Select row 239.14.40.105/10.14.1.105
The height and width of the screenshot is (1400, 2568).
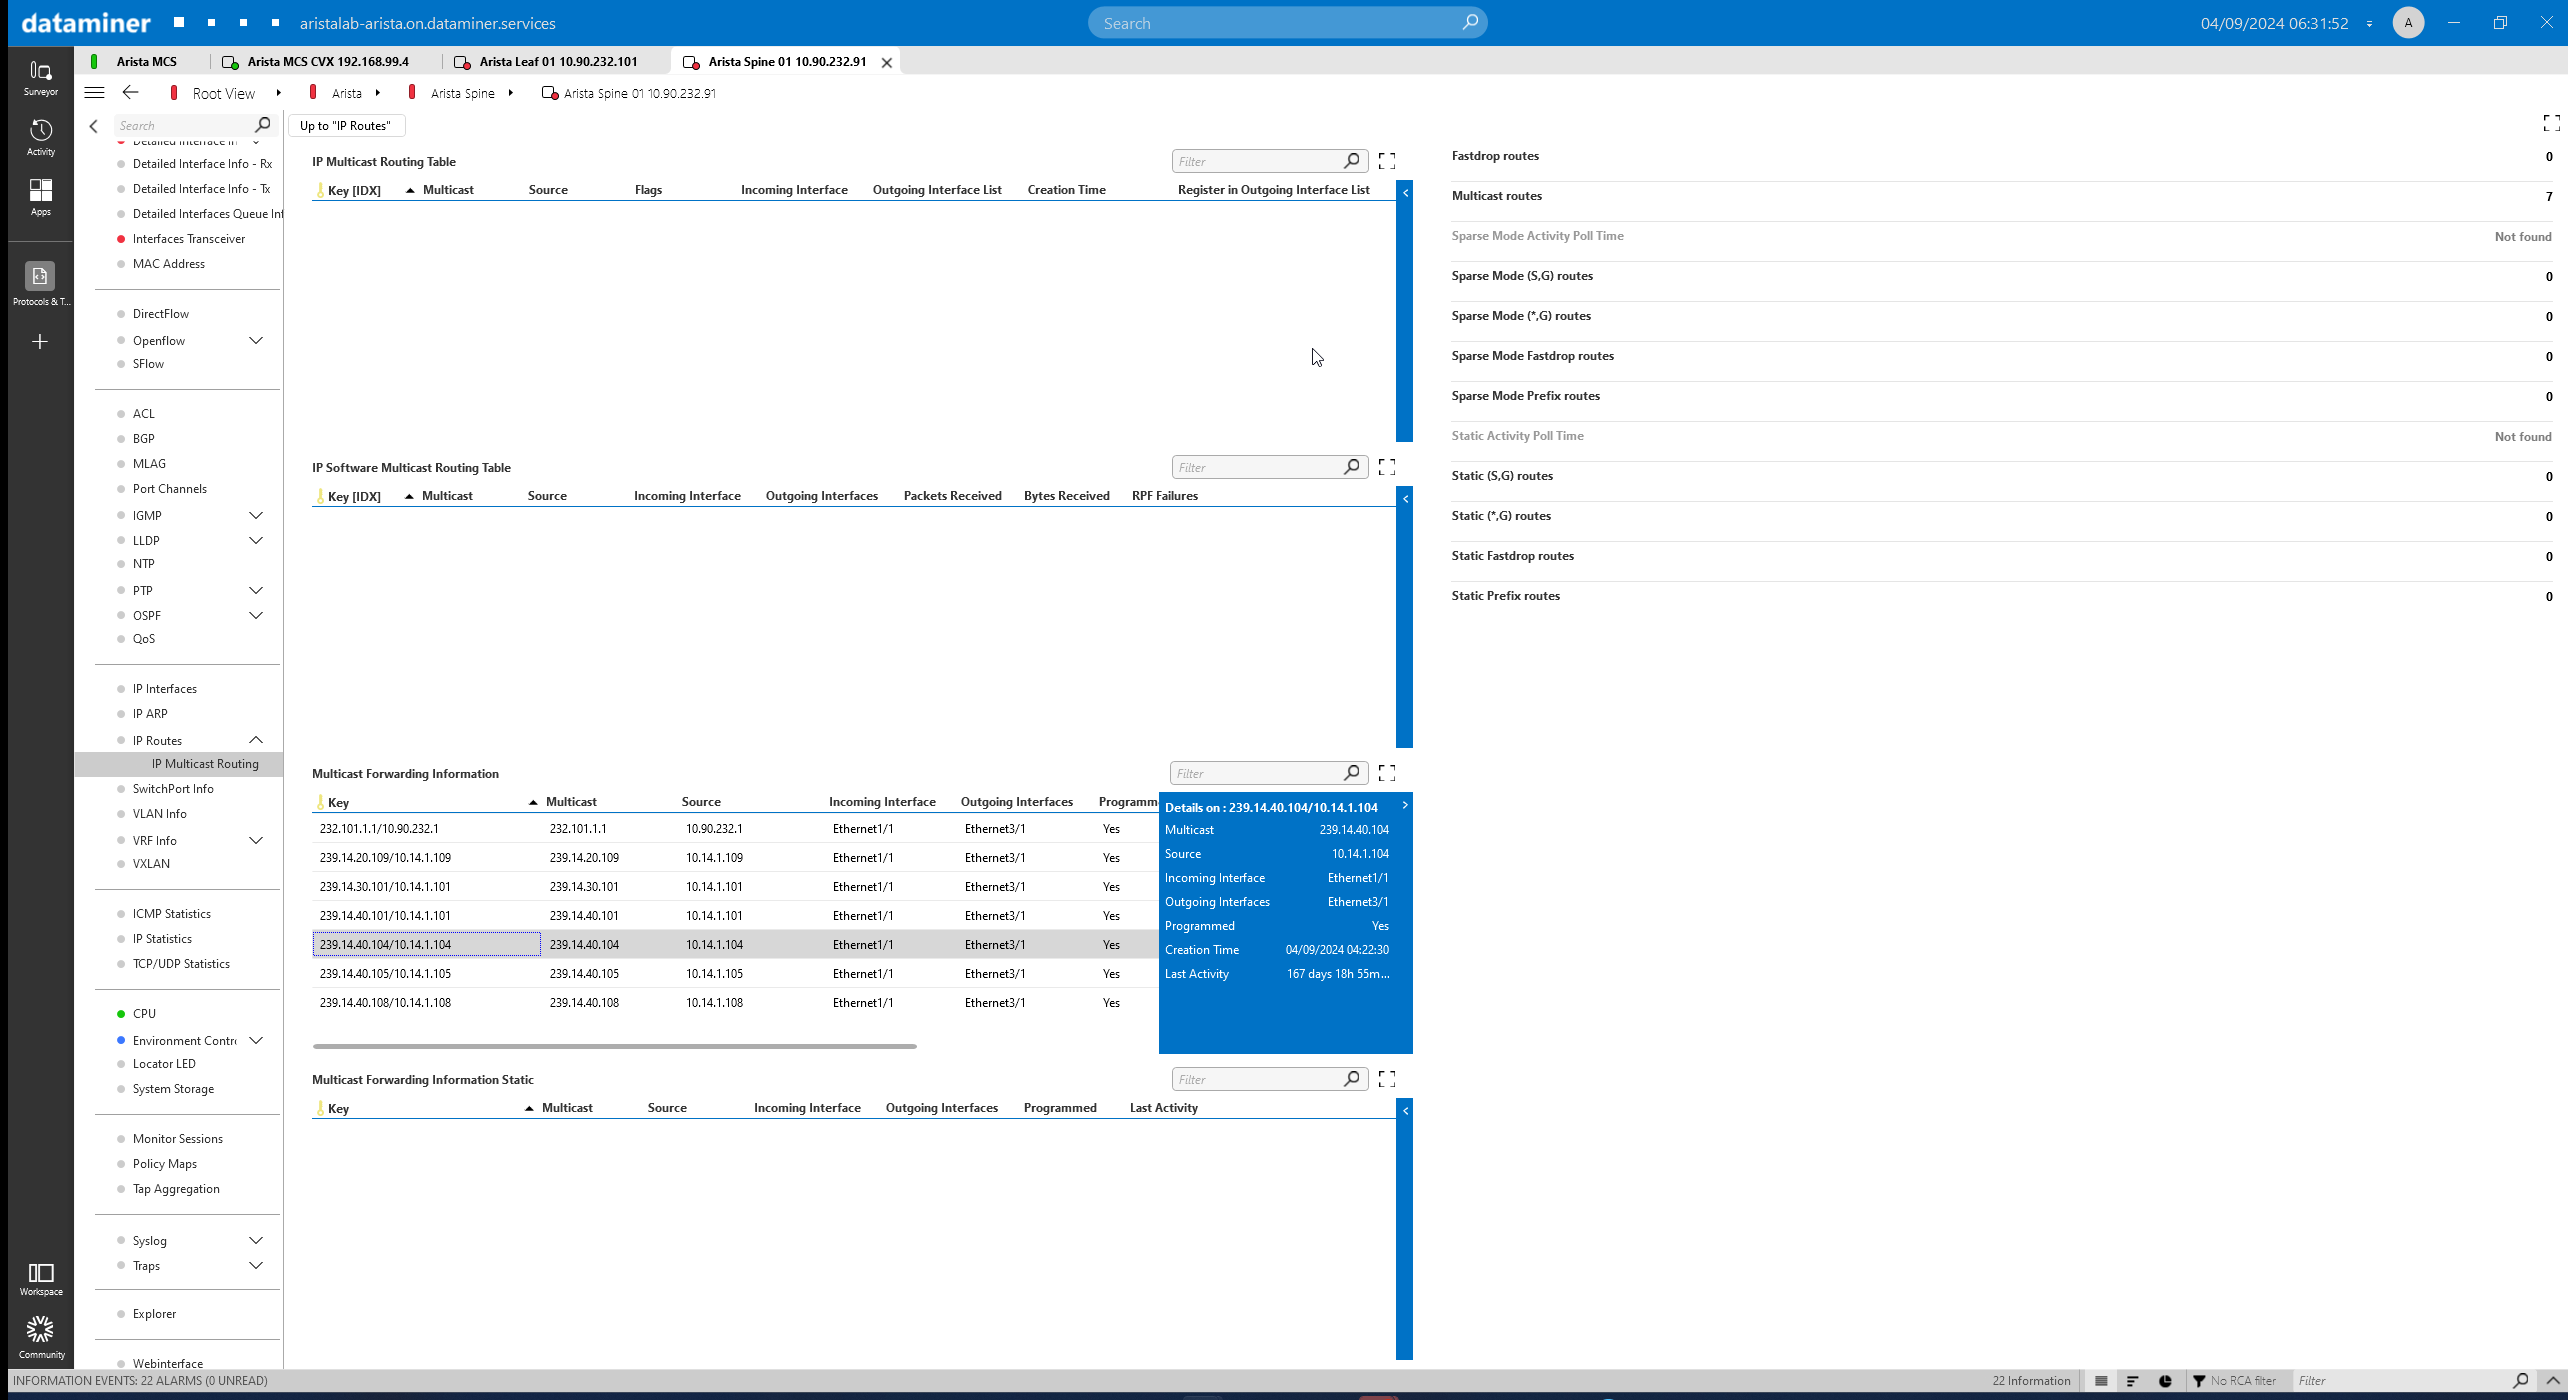pyautogui.click(x=735, y=974)
